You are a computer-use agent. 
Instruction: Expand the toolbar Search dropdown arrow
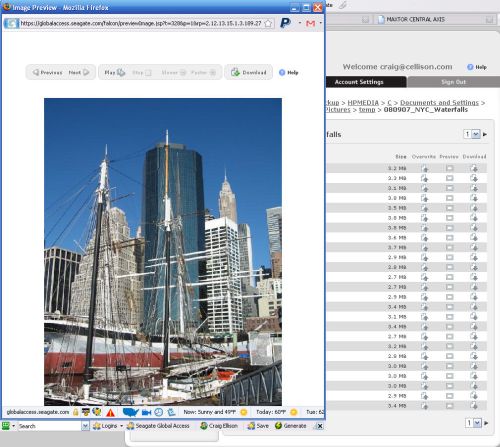tap(85, 426)
